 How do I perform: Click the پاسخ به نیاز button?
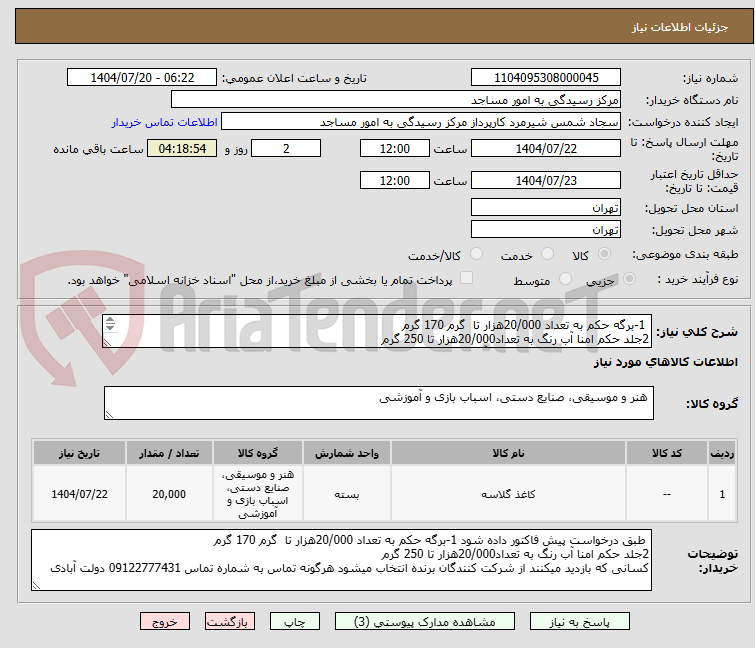pyautogui.click(x=579, y=622)
